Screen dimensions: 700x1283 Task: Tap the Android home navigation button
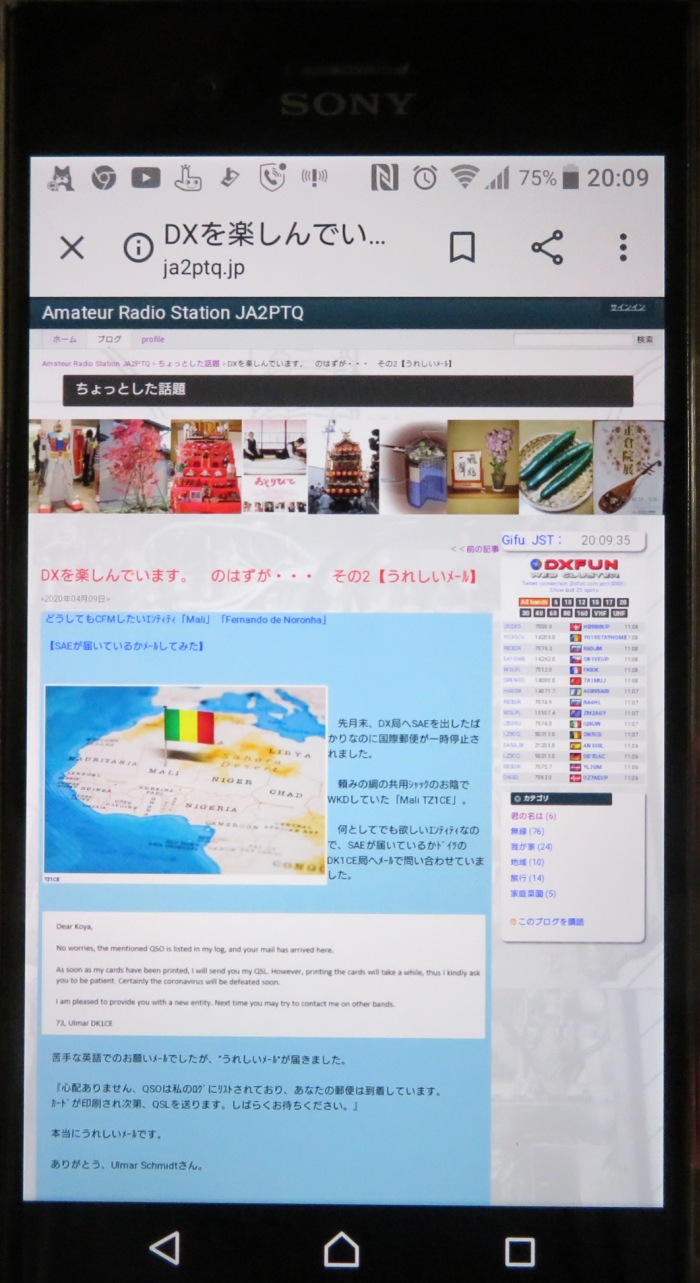coord(341,1248)
